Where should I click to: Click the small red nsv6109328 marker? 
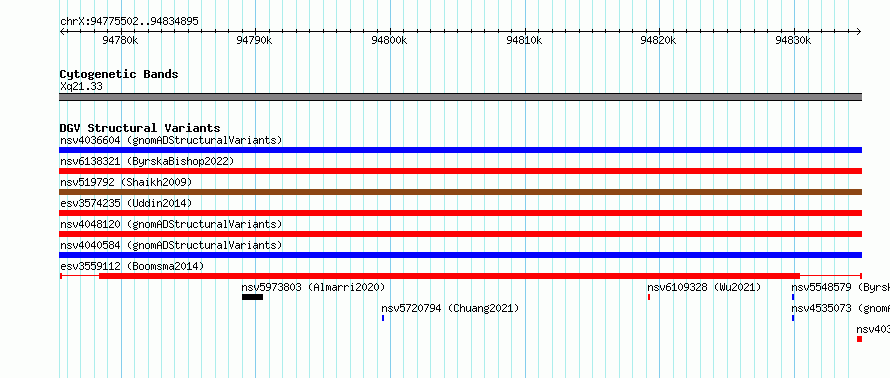pos(649,297)
